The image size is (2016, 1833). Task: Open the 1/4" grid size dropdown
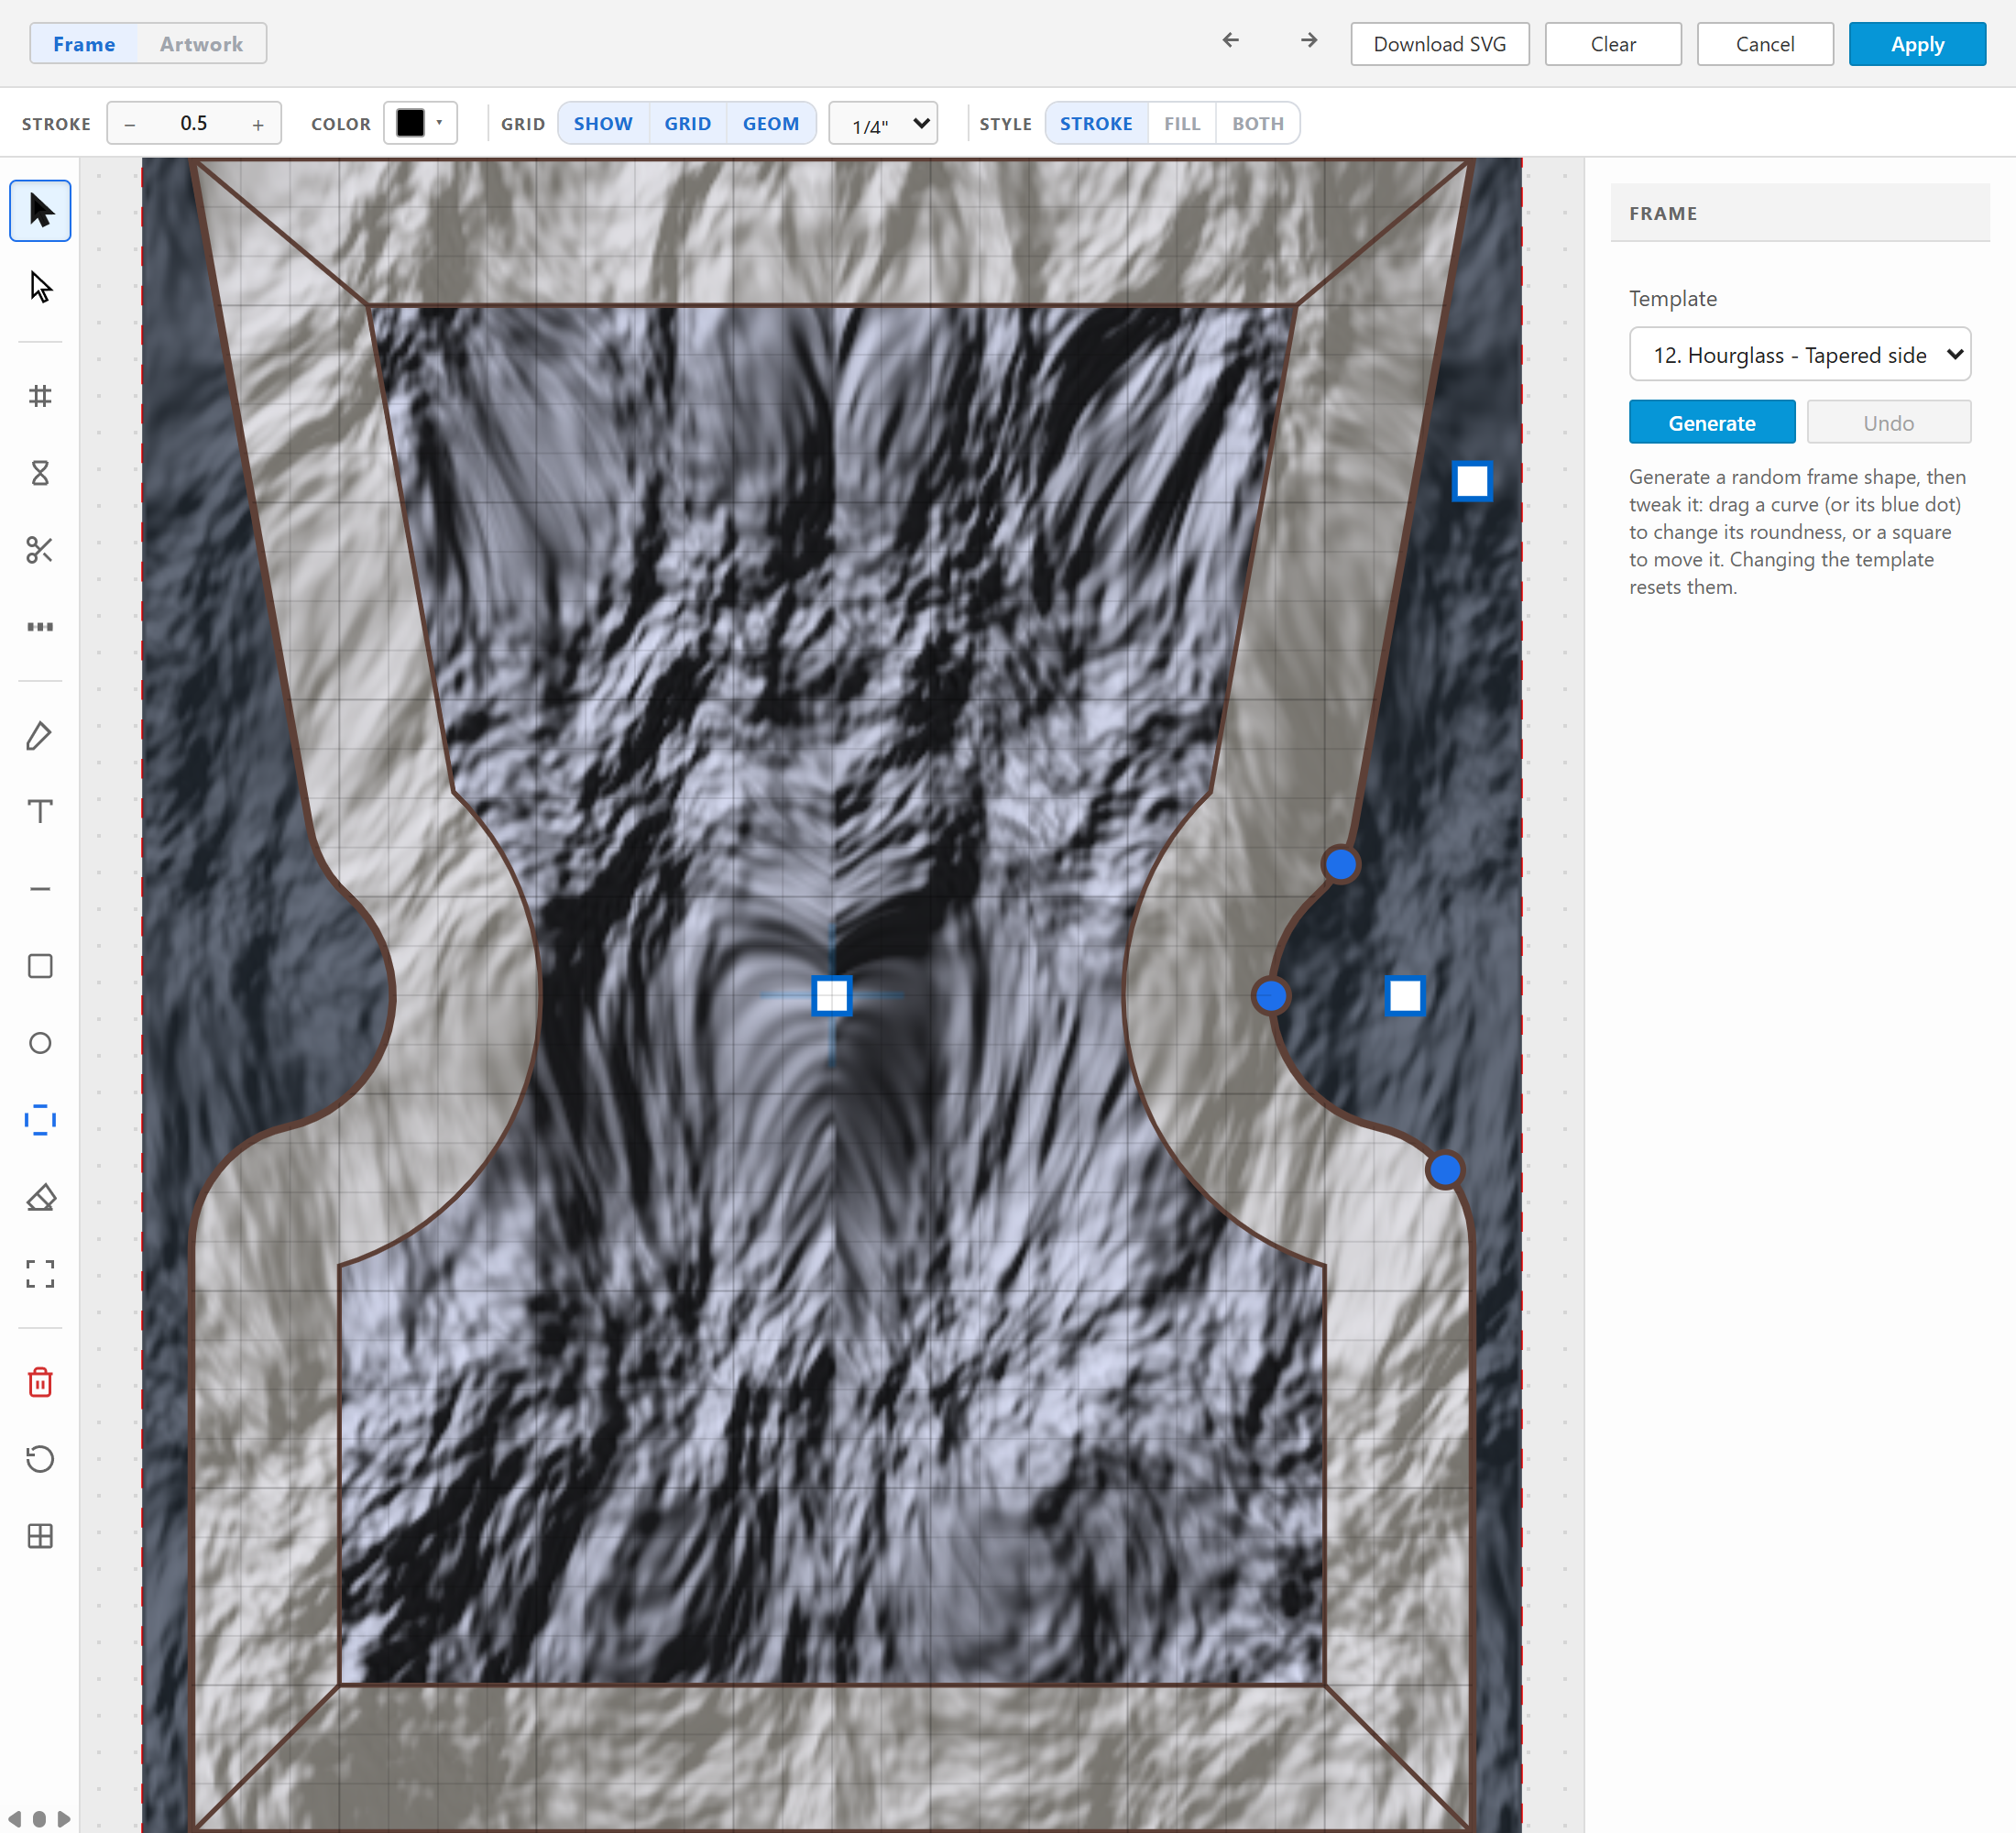pyautogui.click(x=883, y=124)
